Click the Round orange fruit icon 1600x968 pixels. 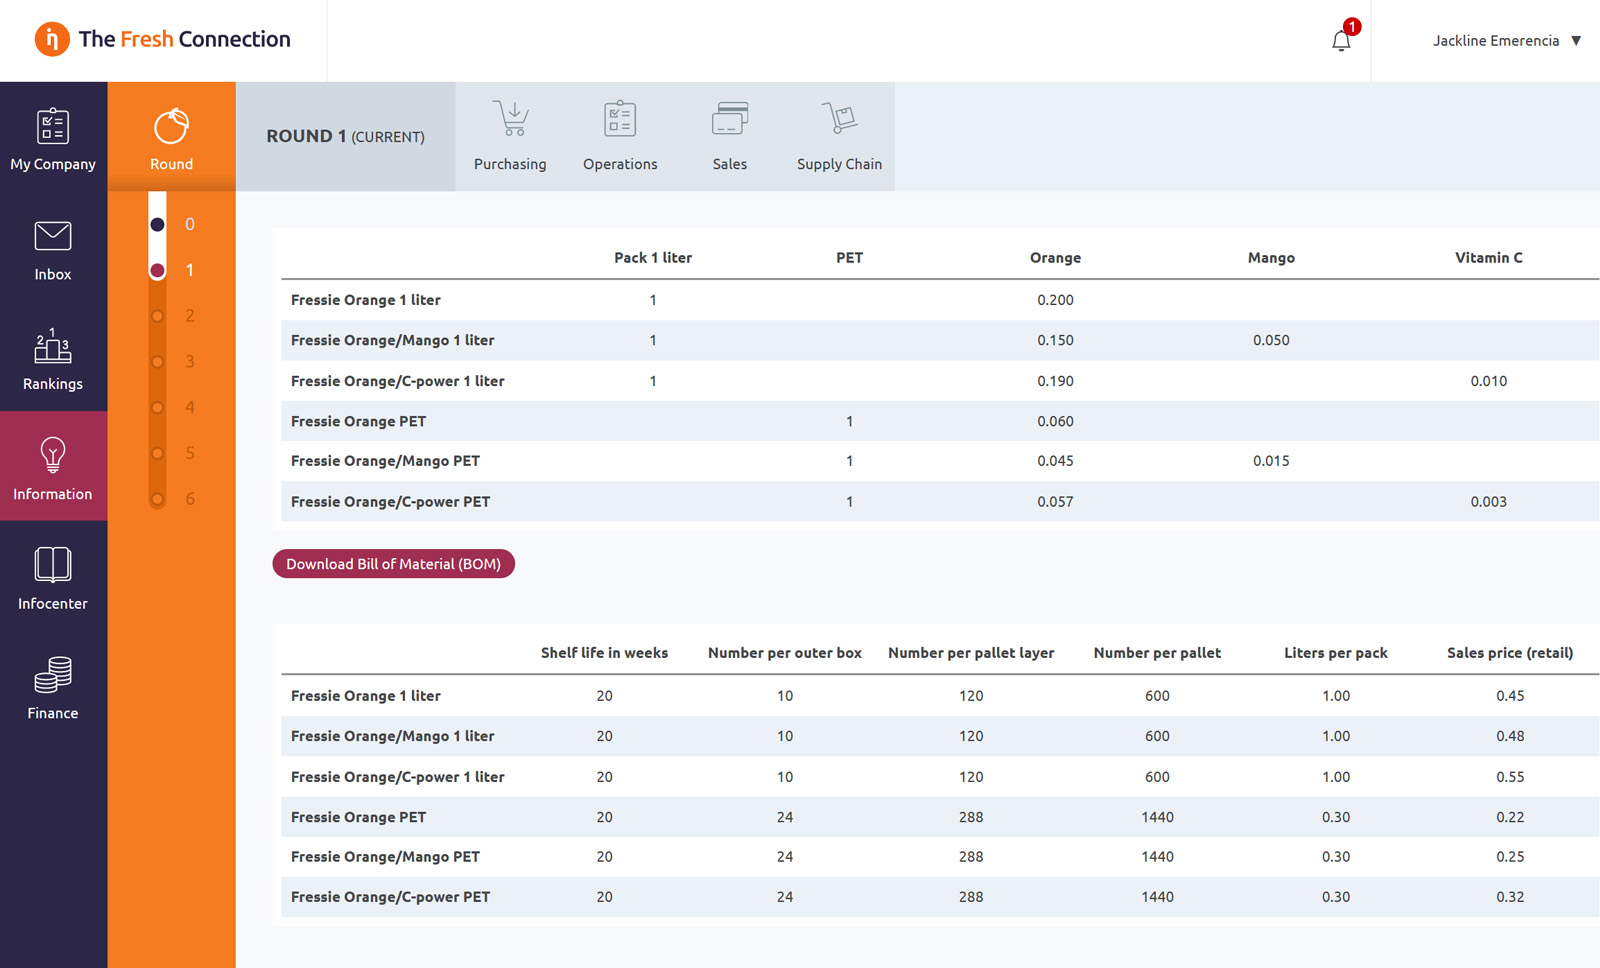click(171, 126)
